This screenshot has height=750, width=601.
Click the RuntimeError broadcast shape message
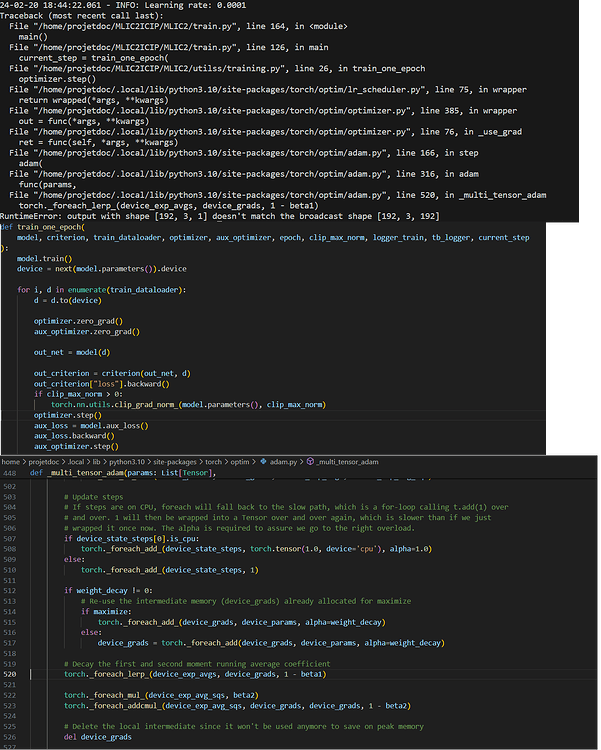coord(220,216)
